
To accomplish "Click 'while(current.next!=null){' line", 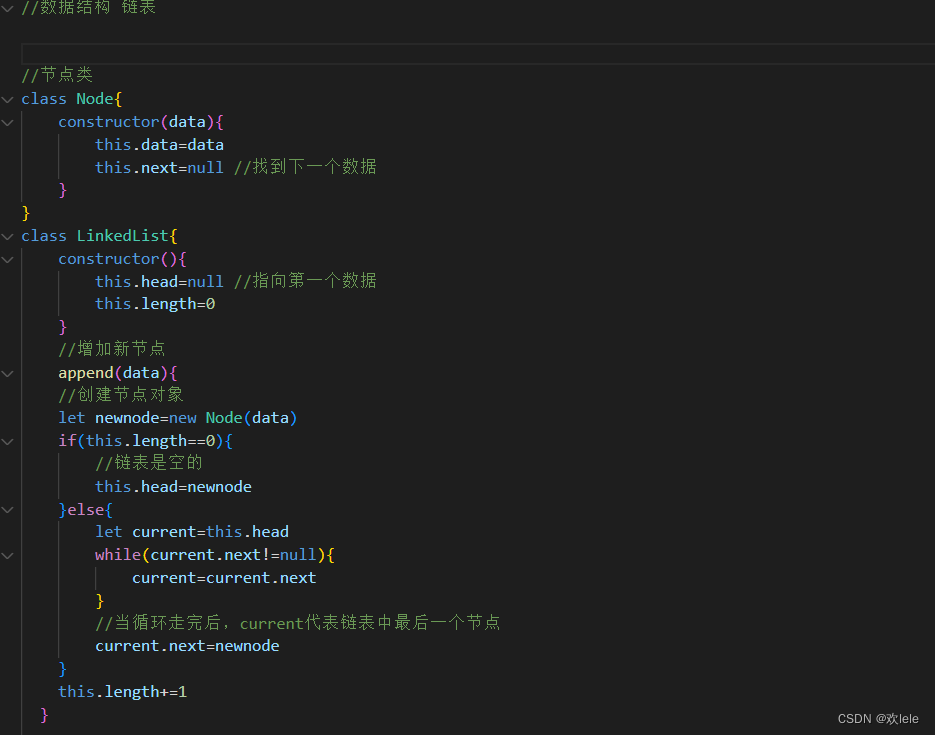I will click(x=215, y=555).
